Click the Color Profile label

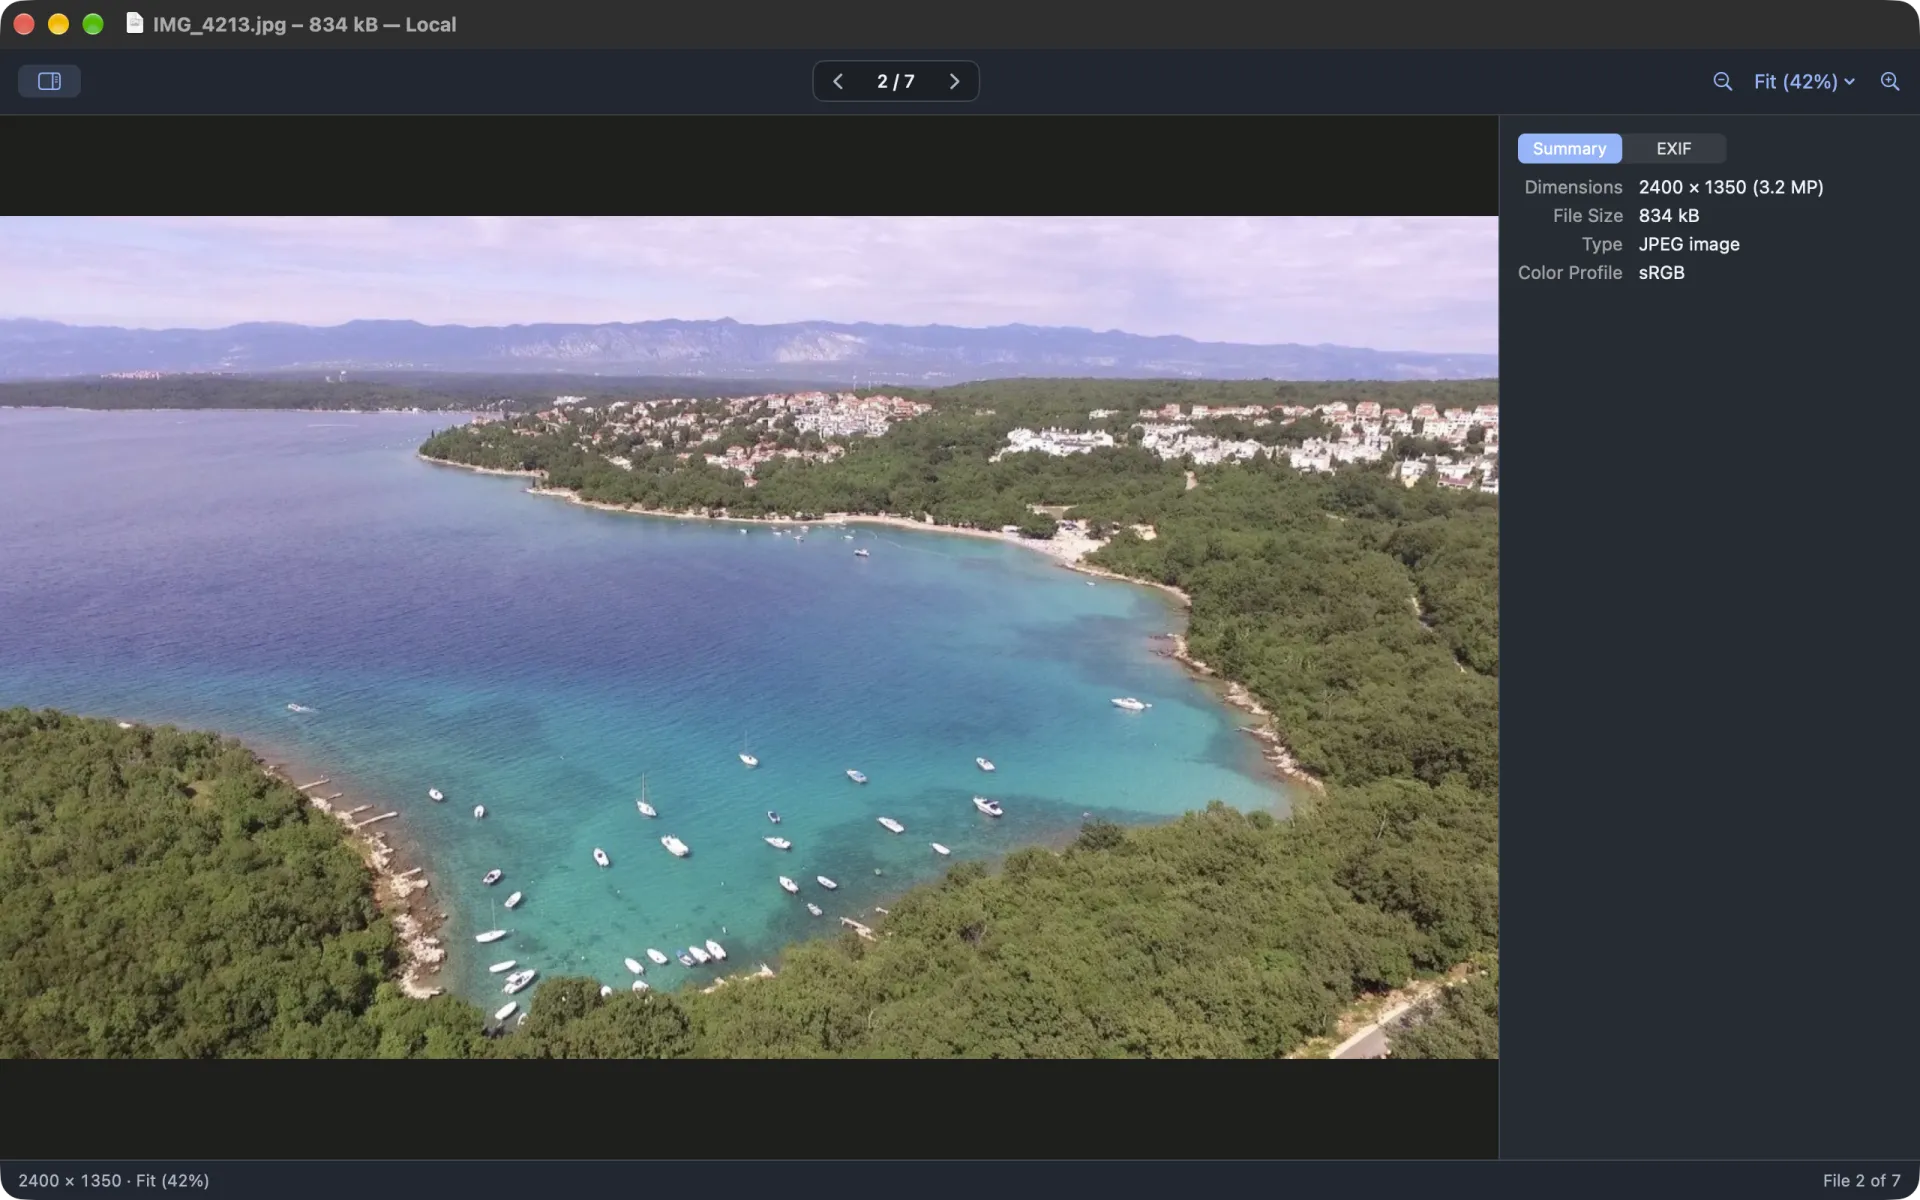click(x=1570, y=272)
